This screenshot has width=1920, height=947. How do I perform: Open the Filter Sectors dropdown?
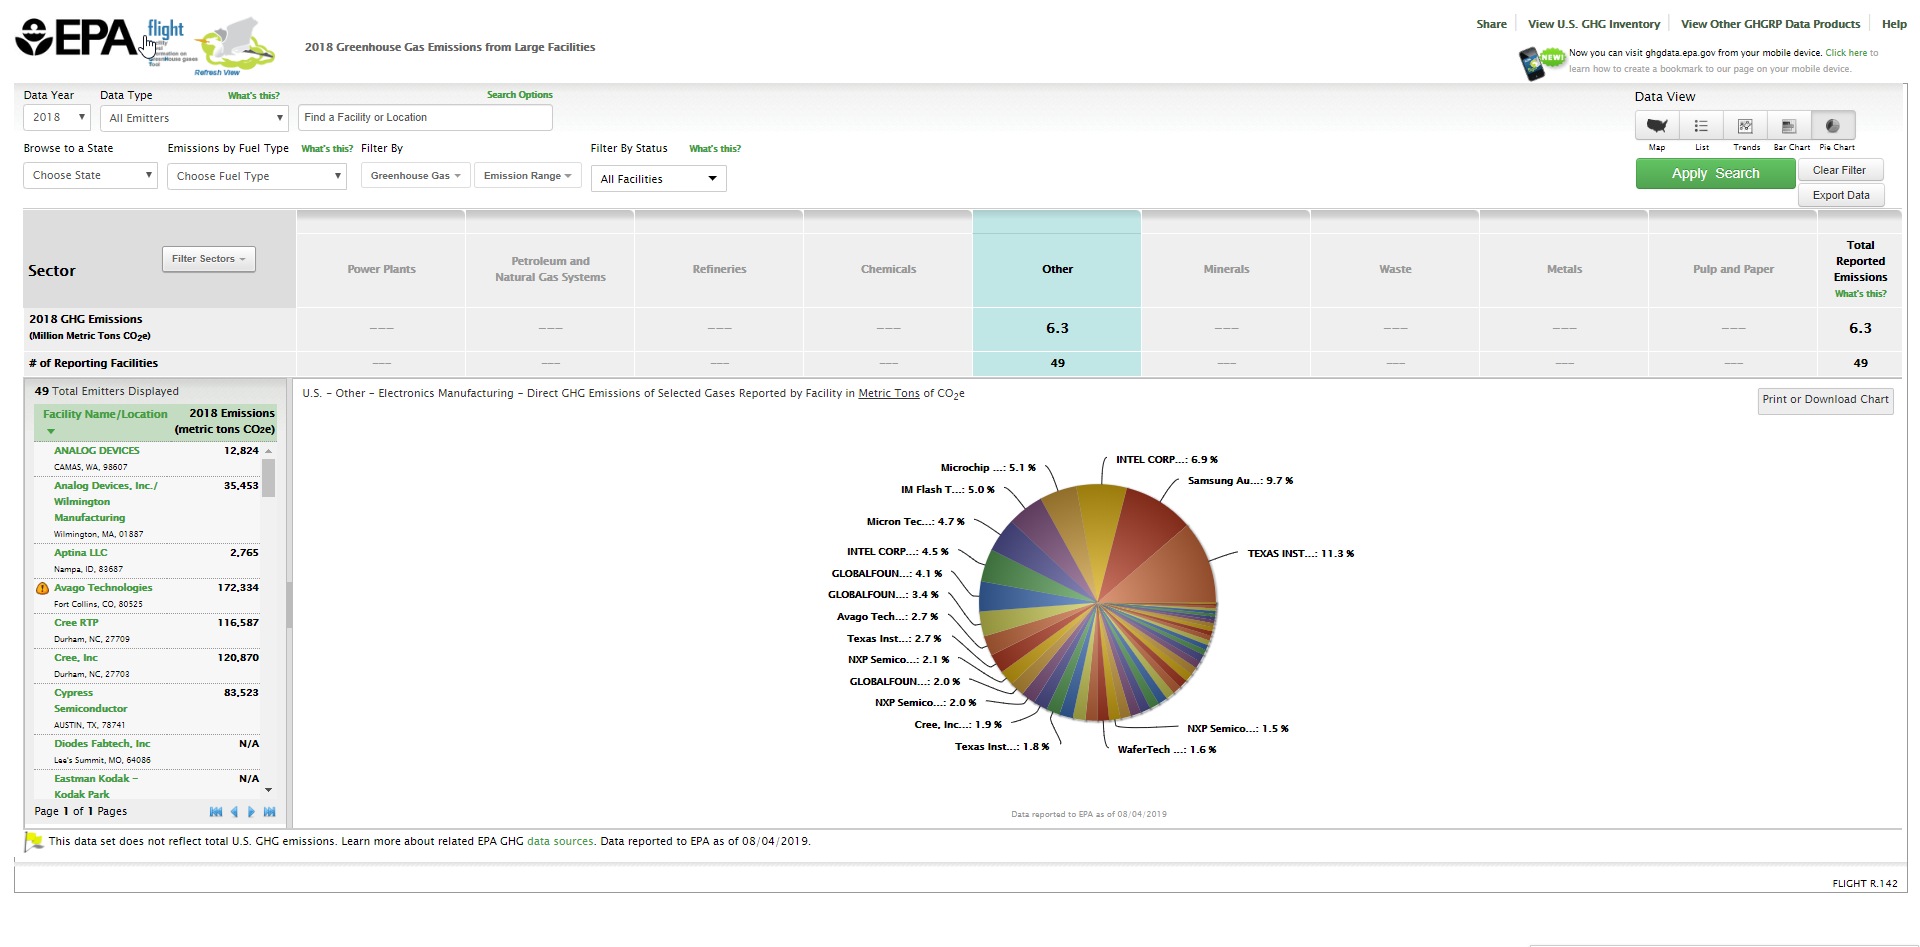point(209,259)
